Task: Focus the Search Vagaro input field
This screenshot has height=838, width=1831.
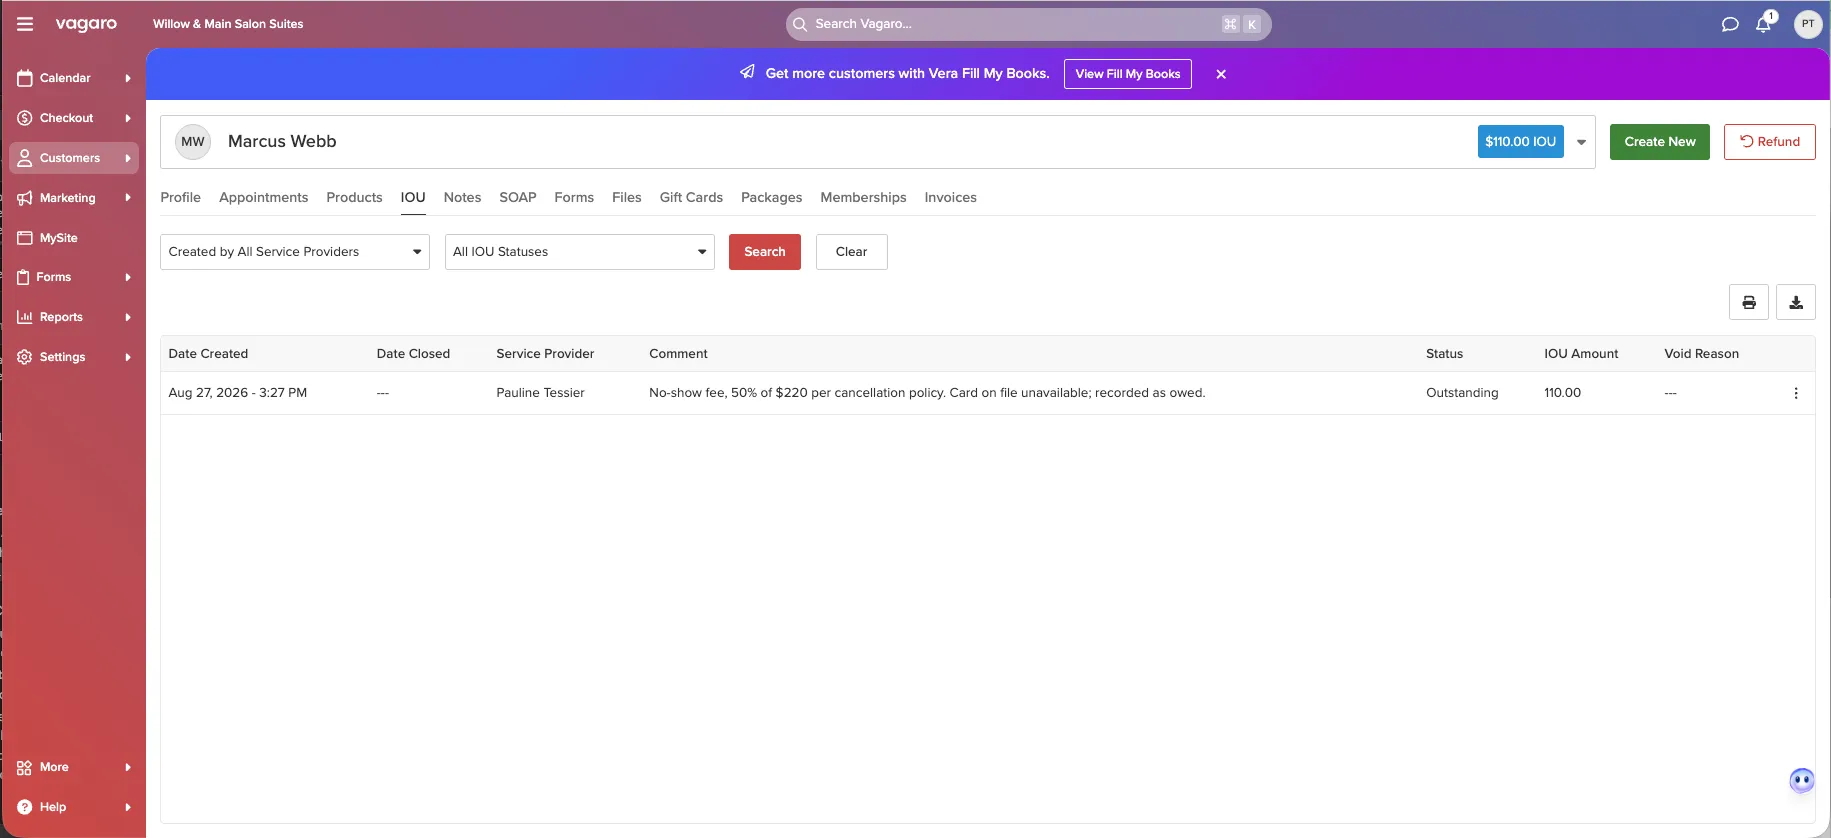Action: [x=1028, y=24]
